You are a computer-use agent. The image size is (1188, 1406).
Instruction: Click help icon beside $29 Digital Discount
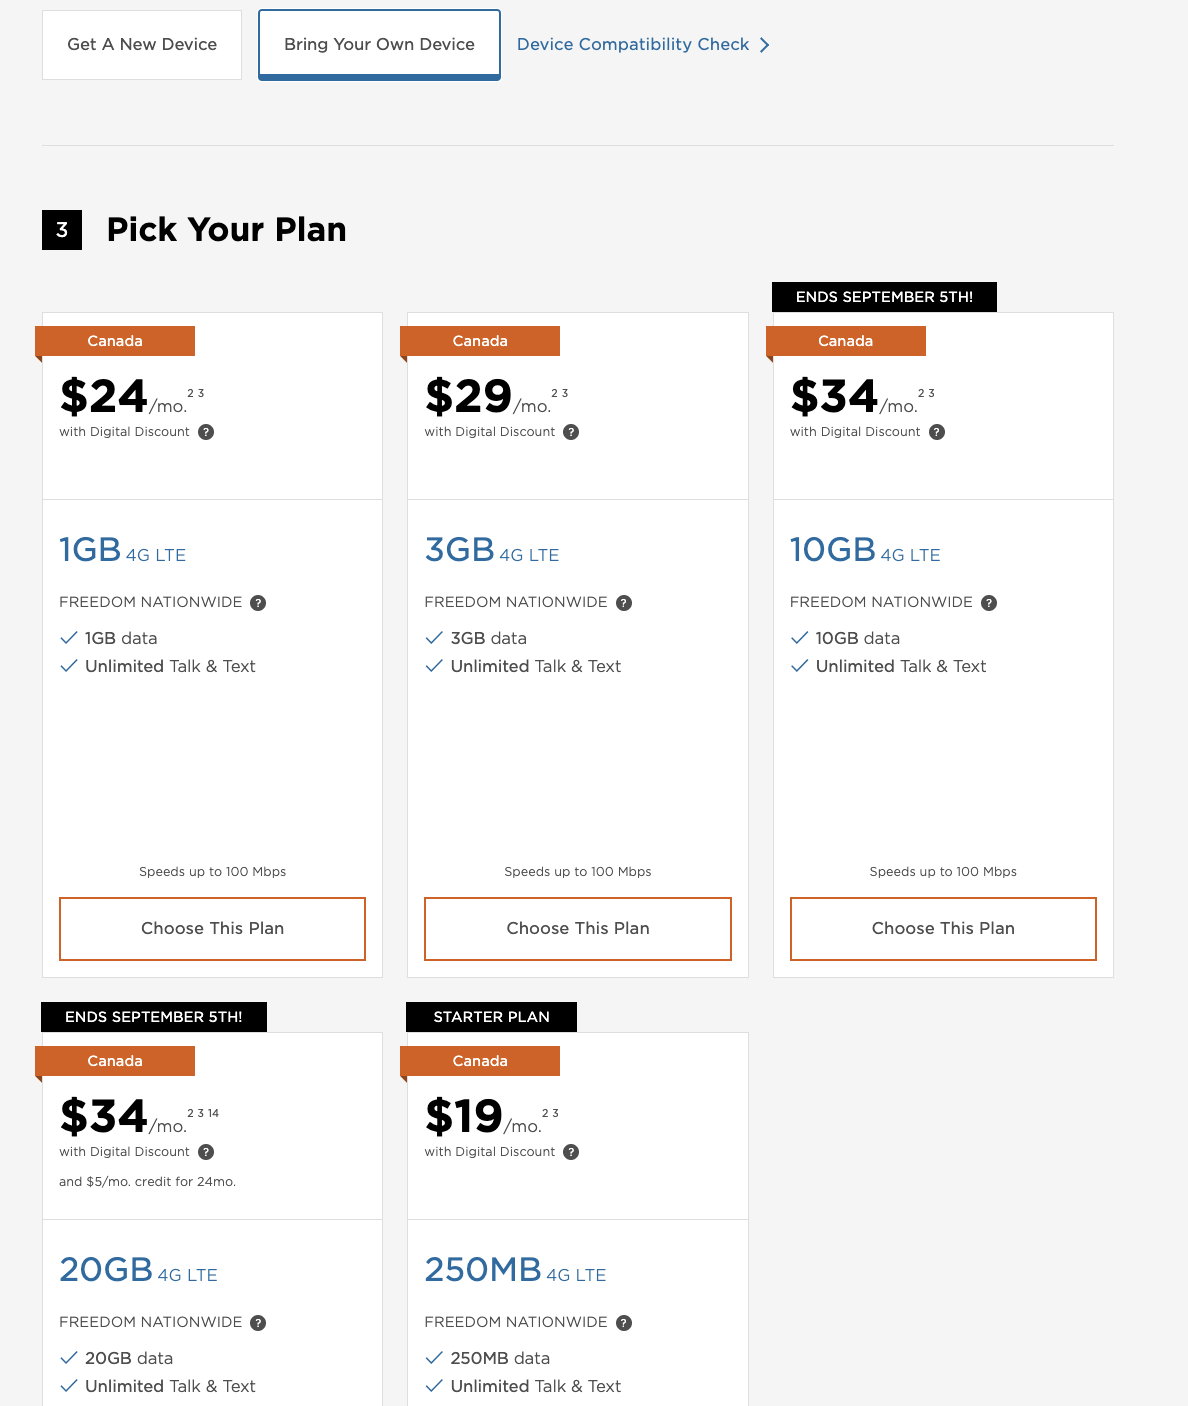571,432
